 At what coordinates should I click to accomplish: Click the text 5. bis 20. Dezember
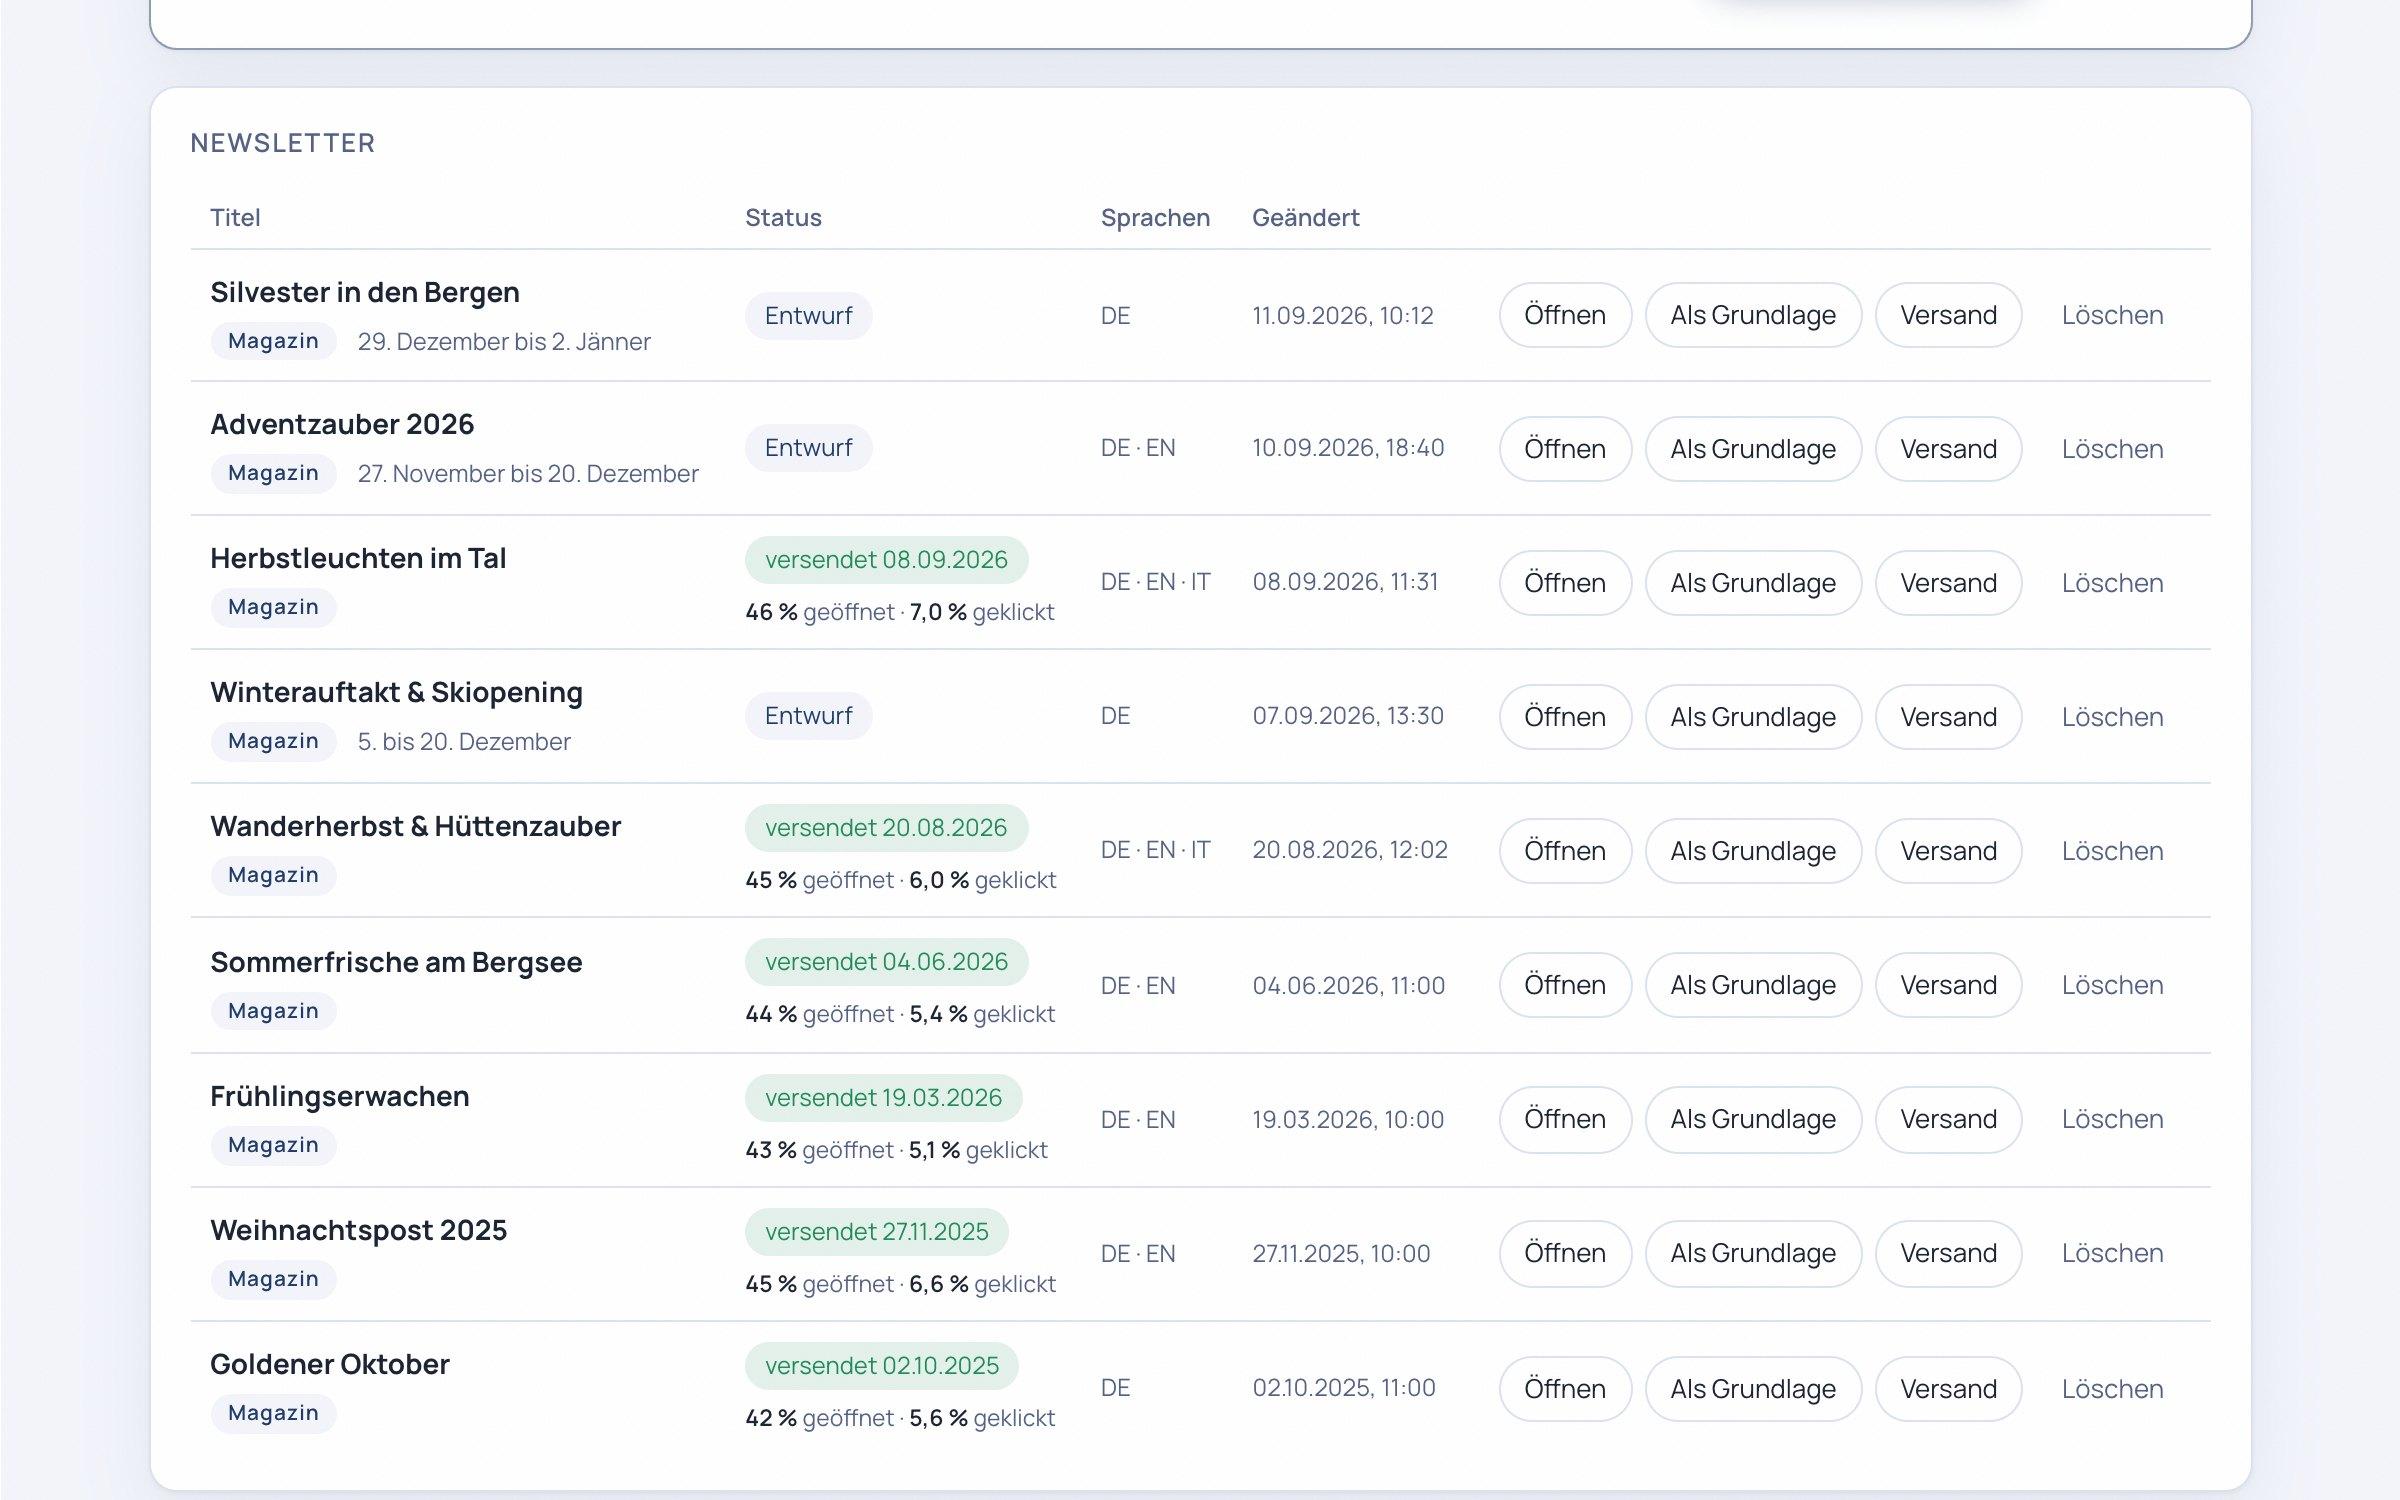tap(464, 742)
